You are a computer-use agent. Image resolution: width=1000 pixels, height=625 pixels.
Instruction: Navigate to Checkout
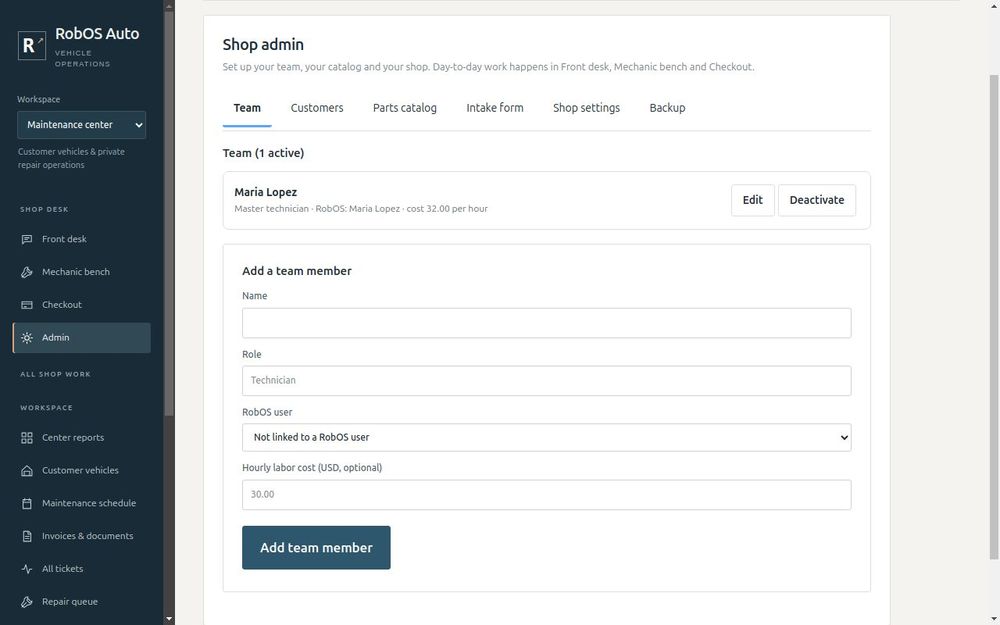(x=82, y=305)
